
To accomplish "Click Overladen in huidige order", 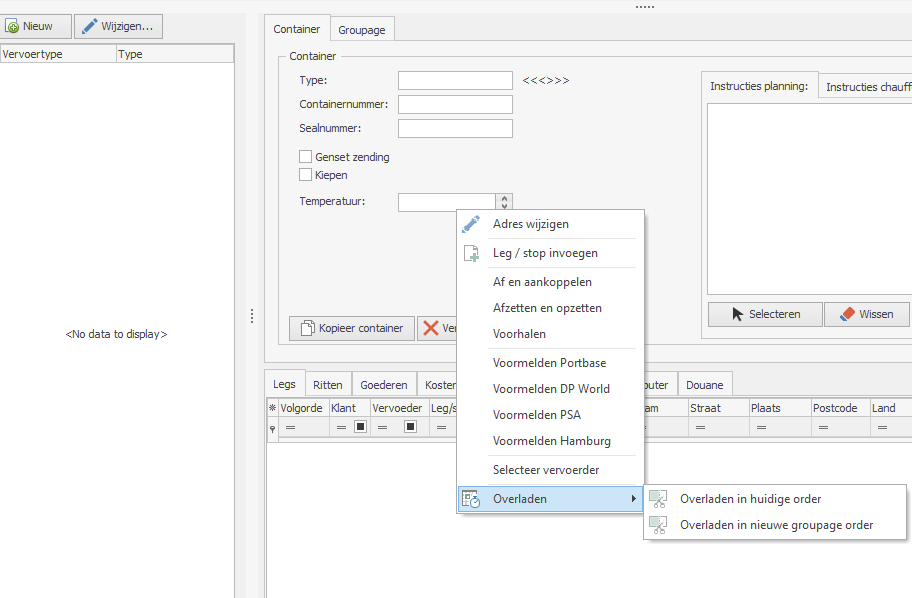I will [775, 499].
